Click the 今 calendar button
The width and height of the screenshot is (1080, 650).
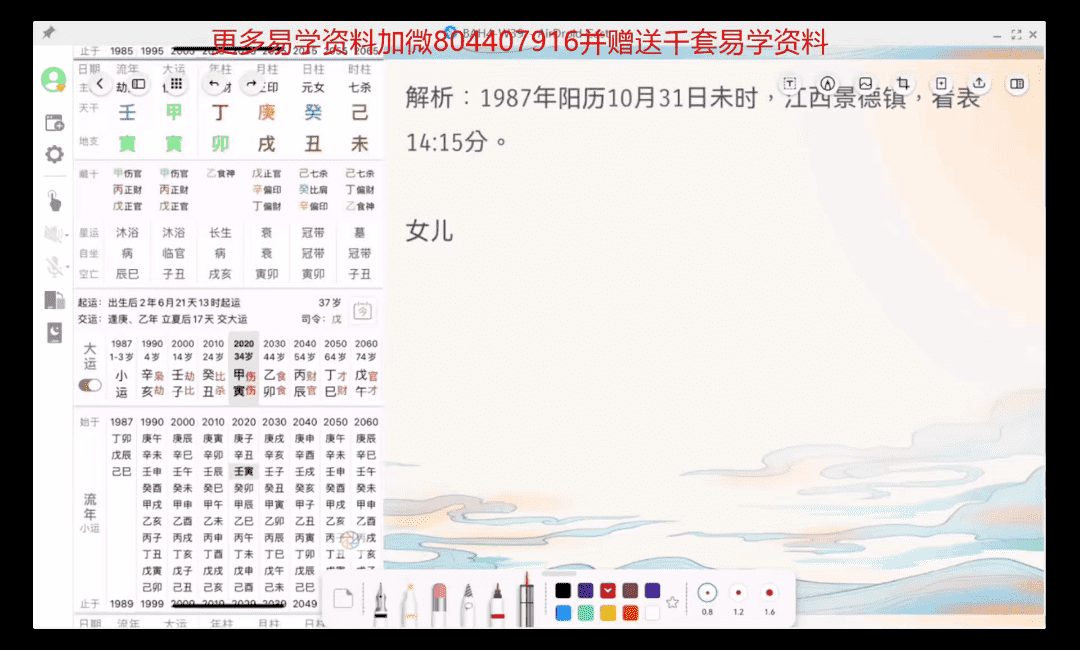click(364, 311)
